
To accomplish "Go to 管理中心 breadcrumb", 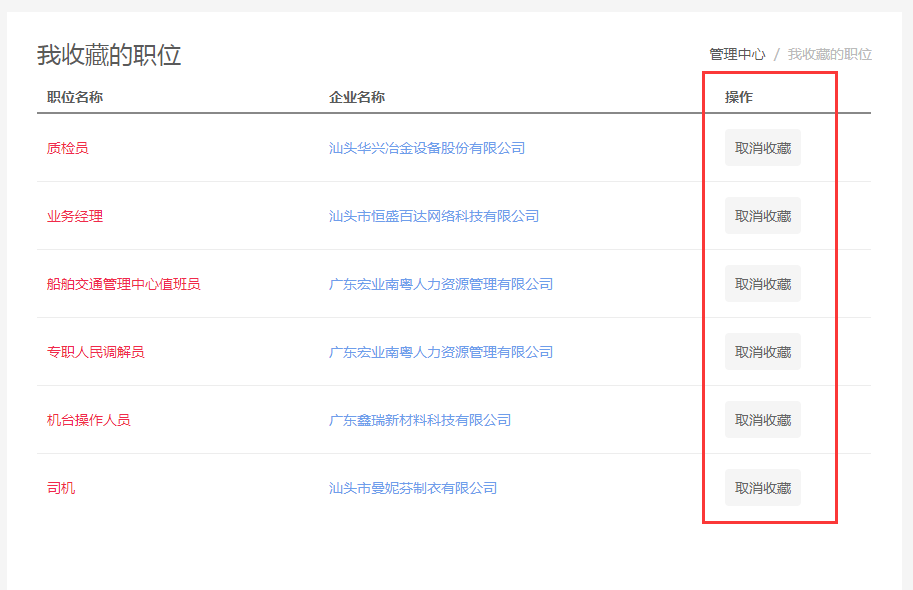I will [x=737, y=54].
